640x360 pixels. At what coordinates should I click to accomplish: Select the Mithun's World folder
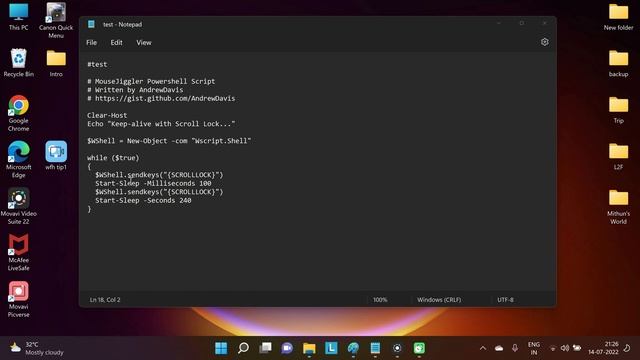tap(618, 206)
